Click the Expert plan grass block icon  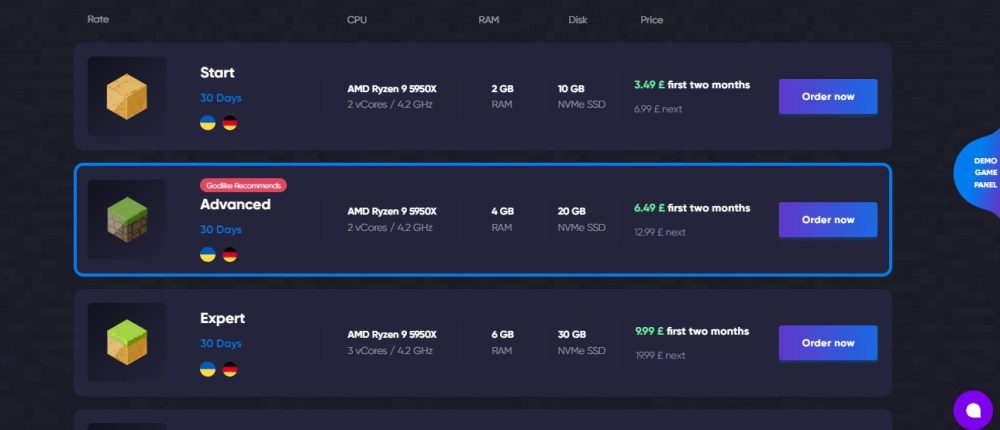[127, 343]
